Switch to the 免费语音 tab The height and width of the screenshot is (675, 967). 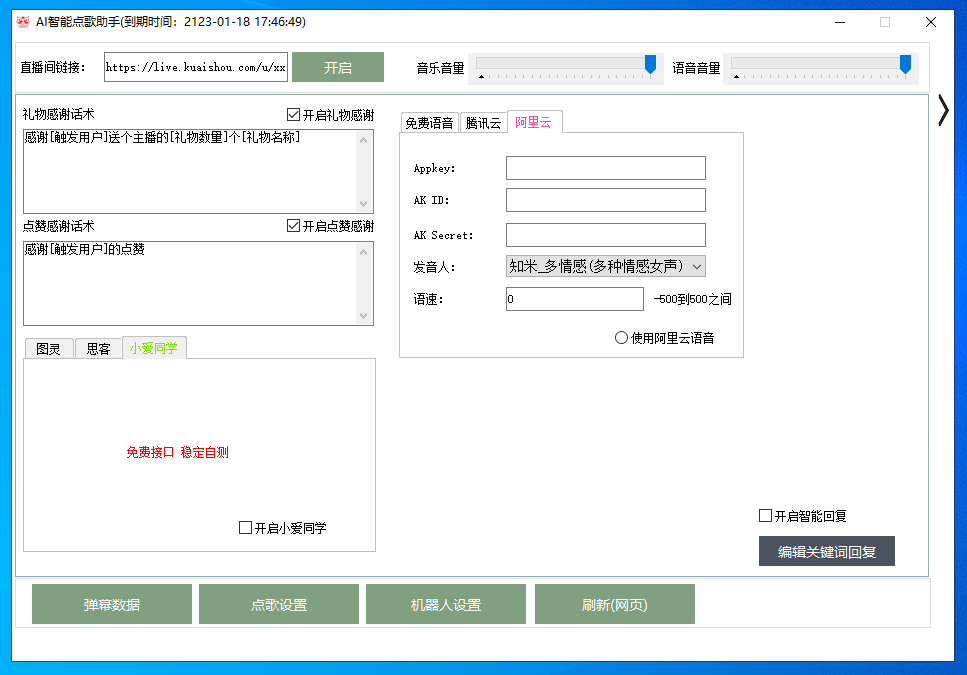coord(429,123)
